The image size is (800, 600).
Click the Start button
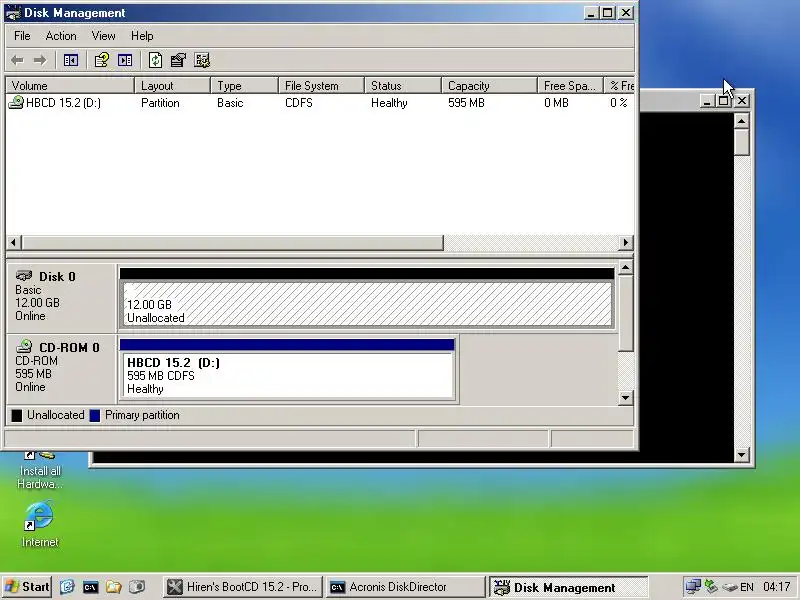(27, 587)
